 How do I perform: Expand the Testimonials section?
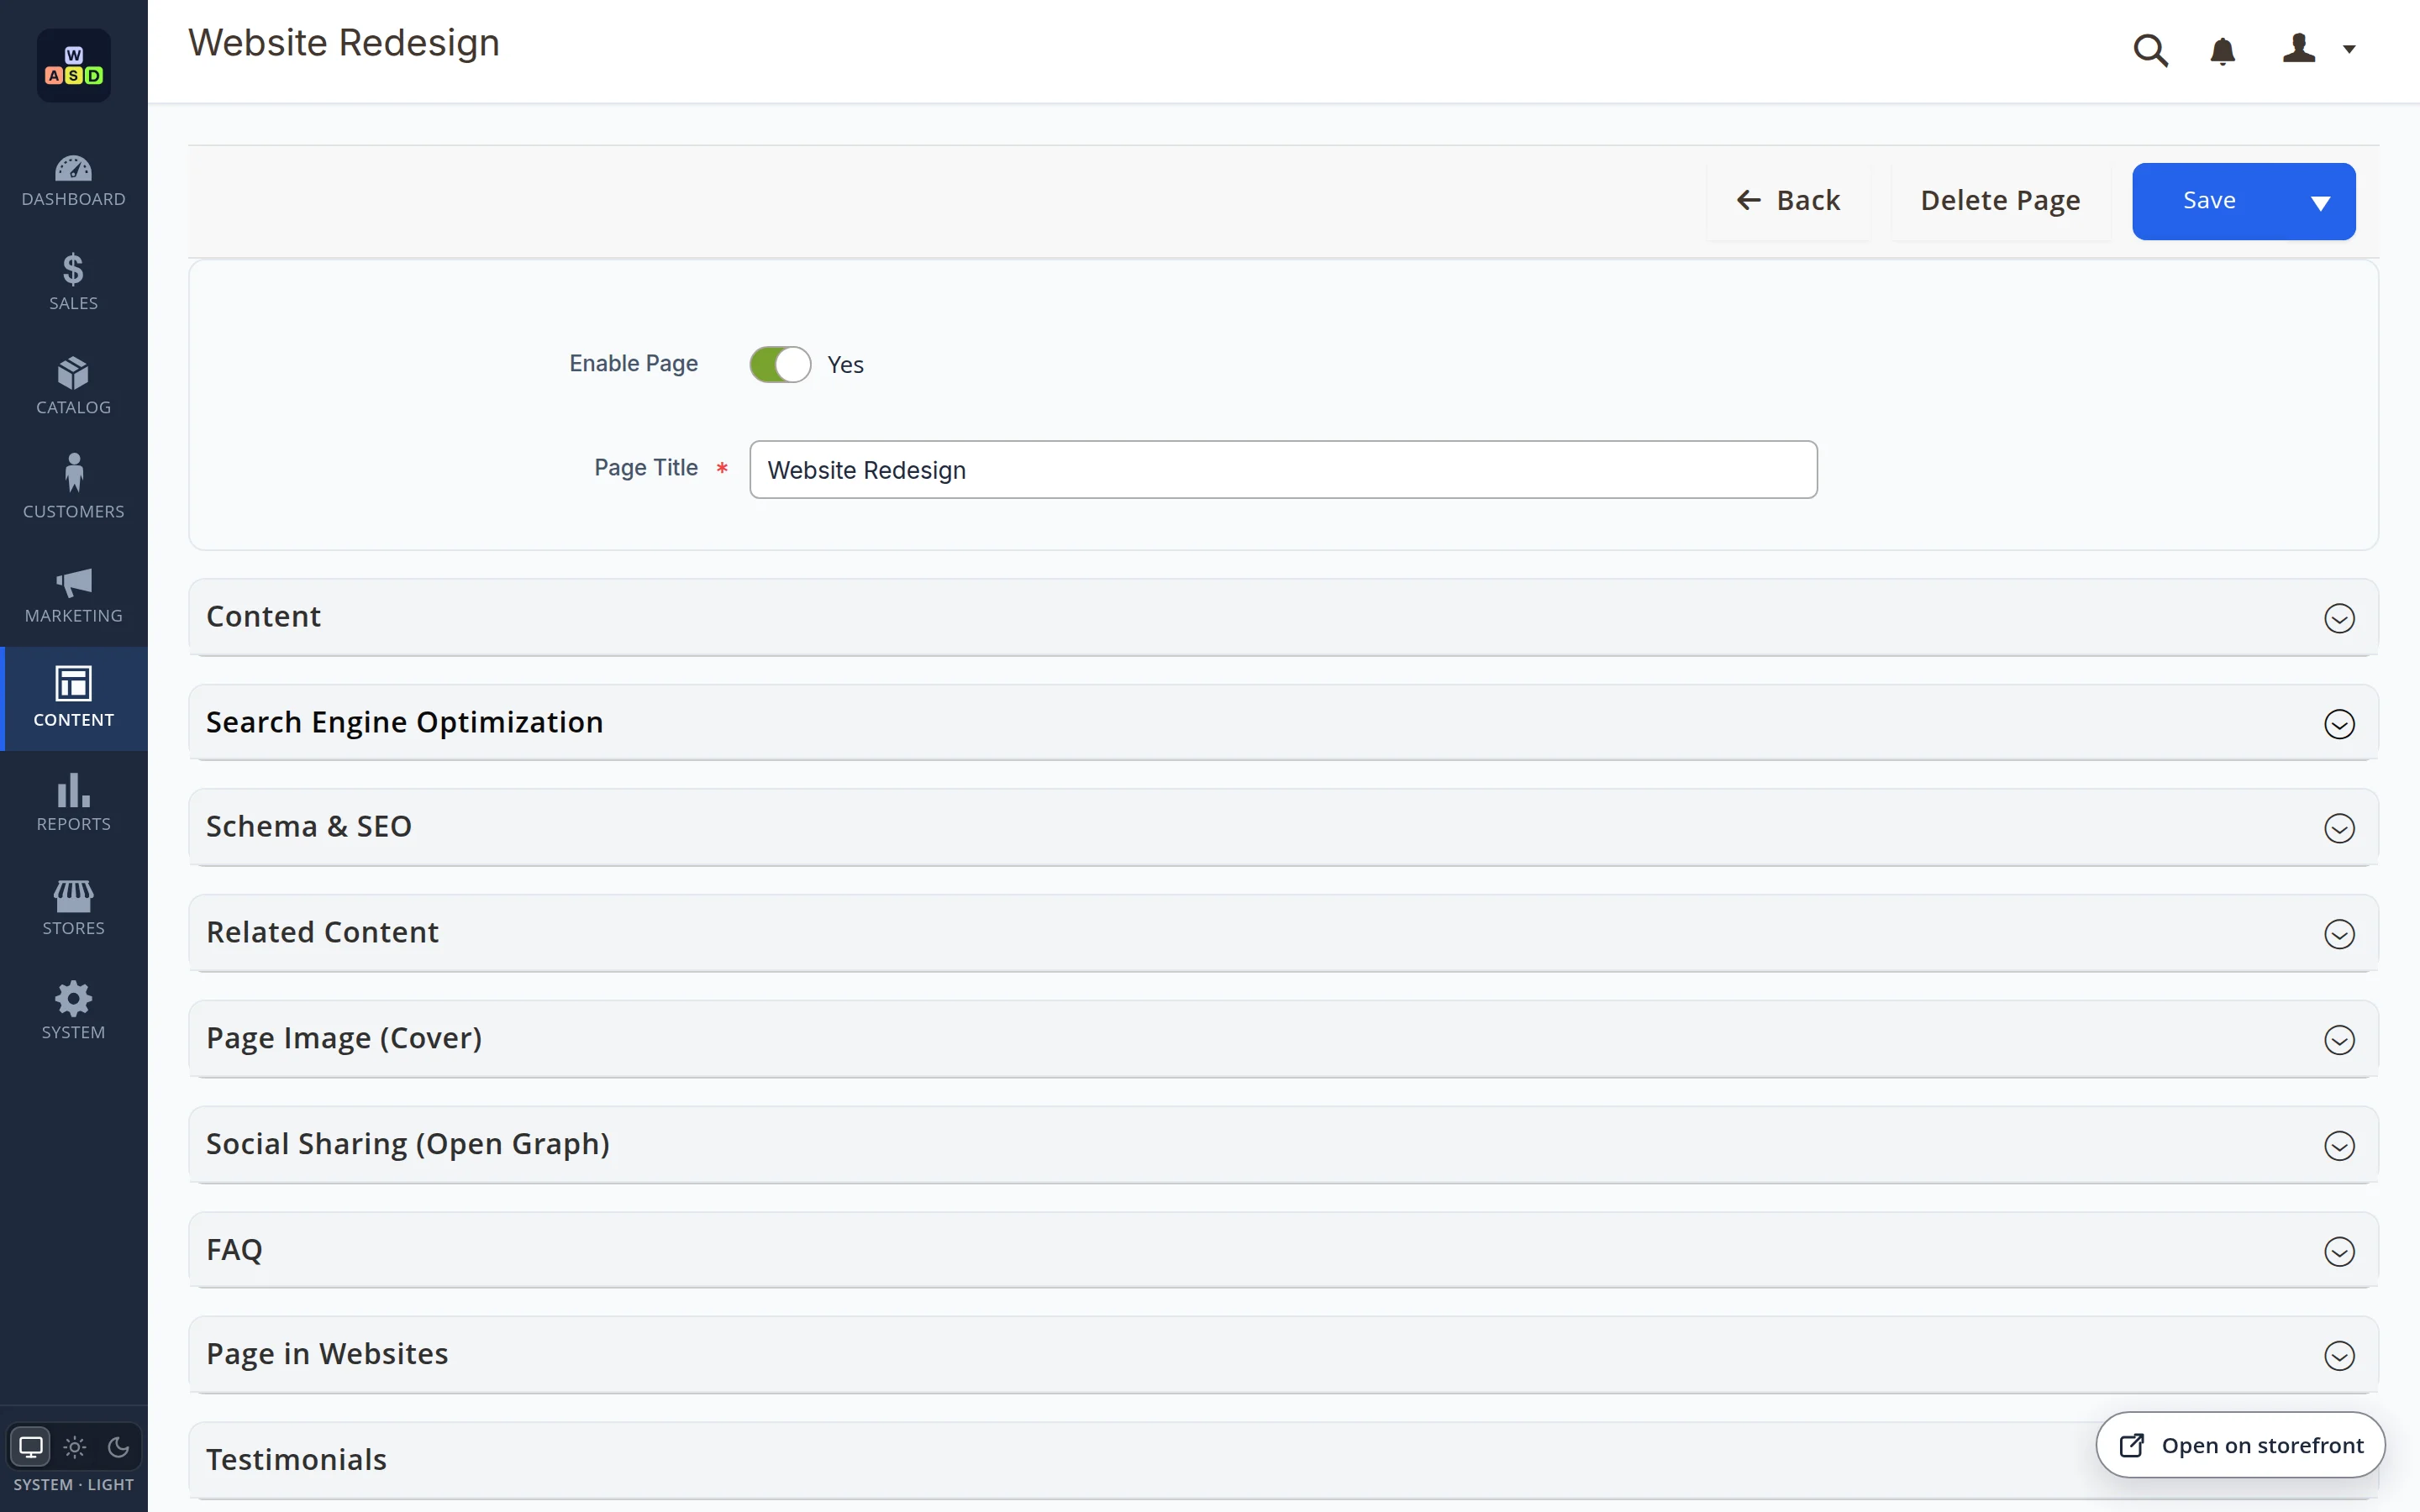pos(1283,1460)
